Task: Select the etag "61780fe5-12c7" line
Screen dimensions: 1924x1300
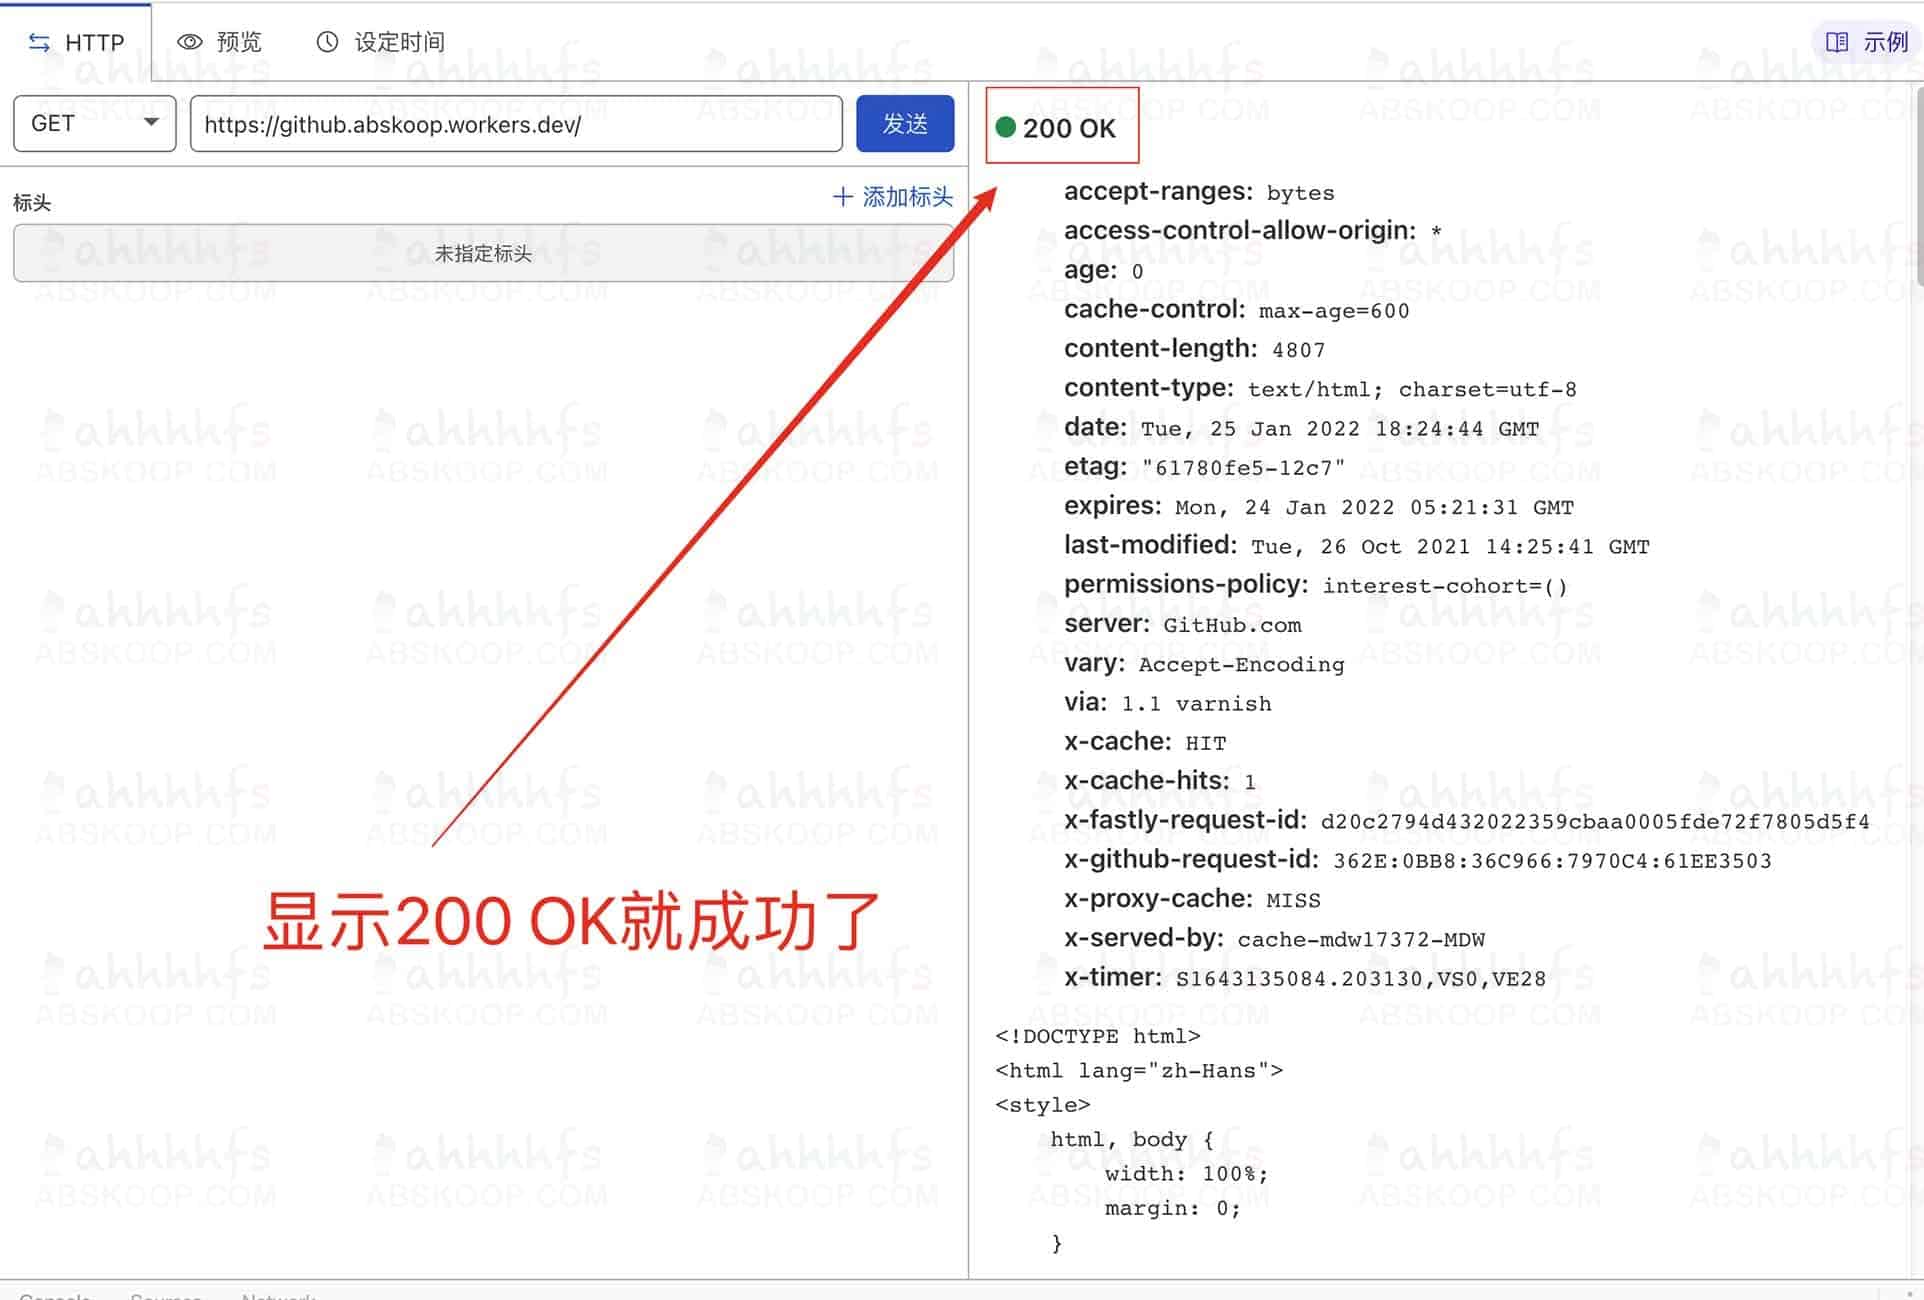Action: pos(1205,467)
